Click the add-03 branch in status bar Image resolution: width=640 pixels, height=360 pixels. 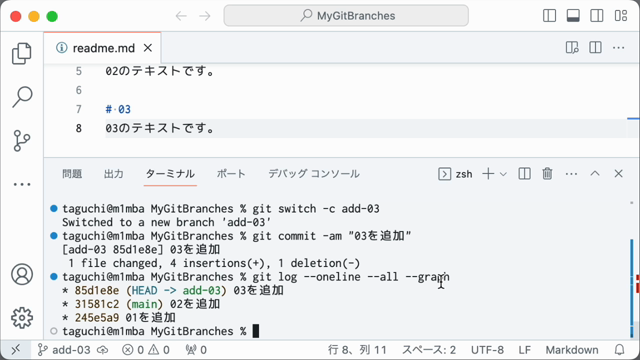(x=64, y=350)
